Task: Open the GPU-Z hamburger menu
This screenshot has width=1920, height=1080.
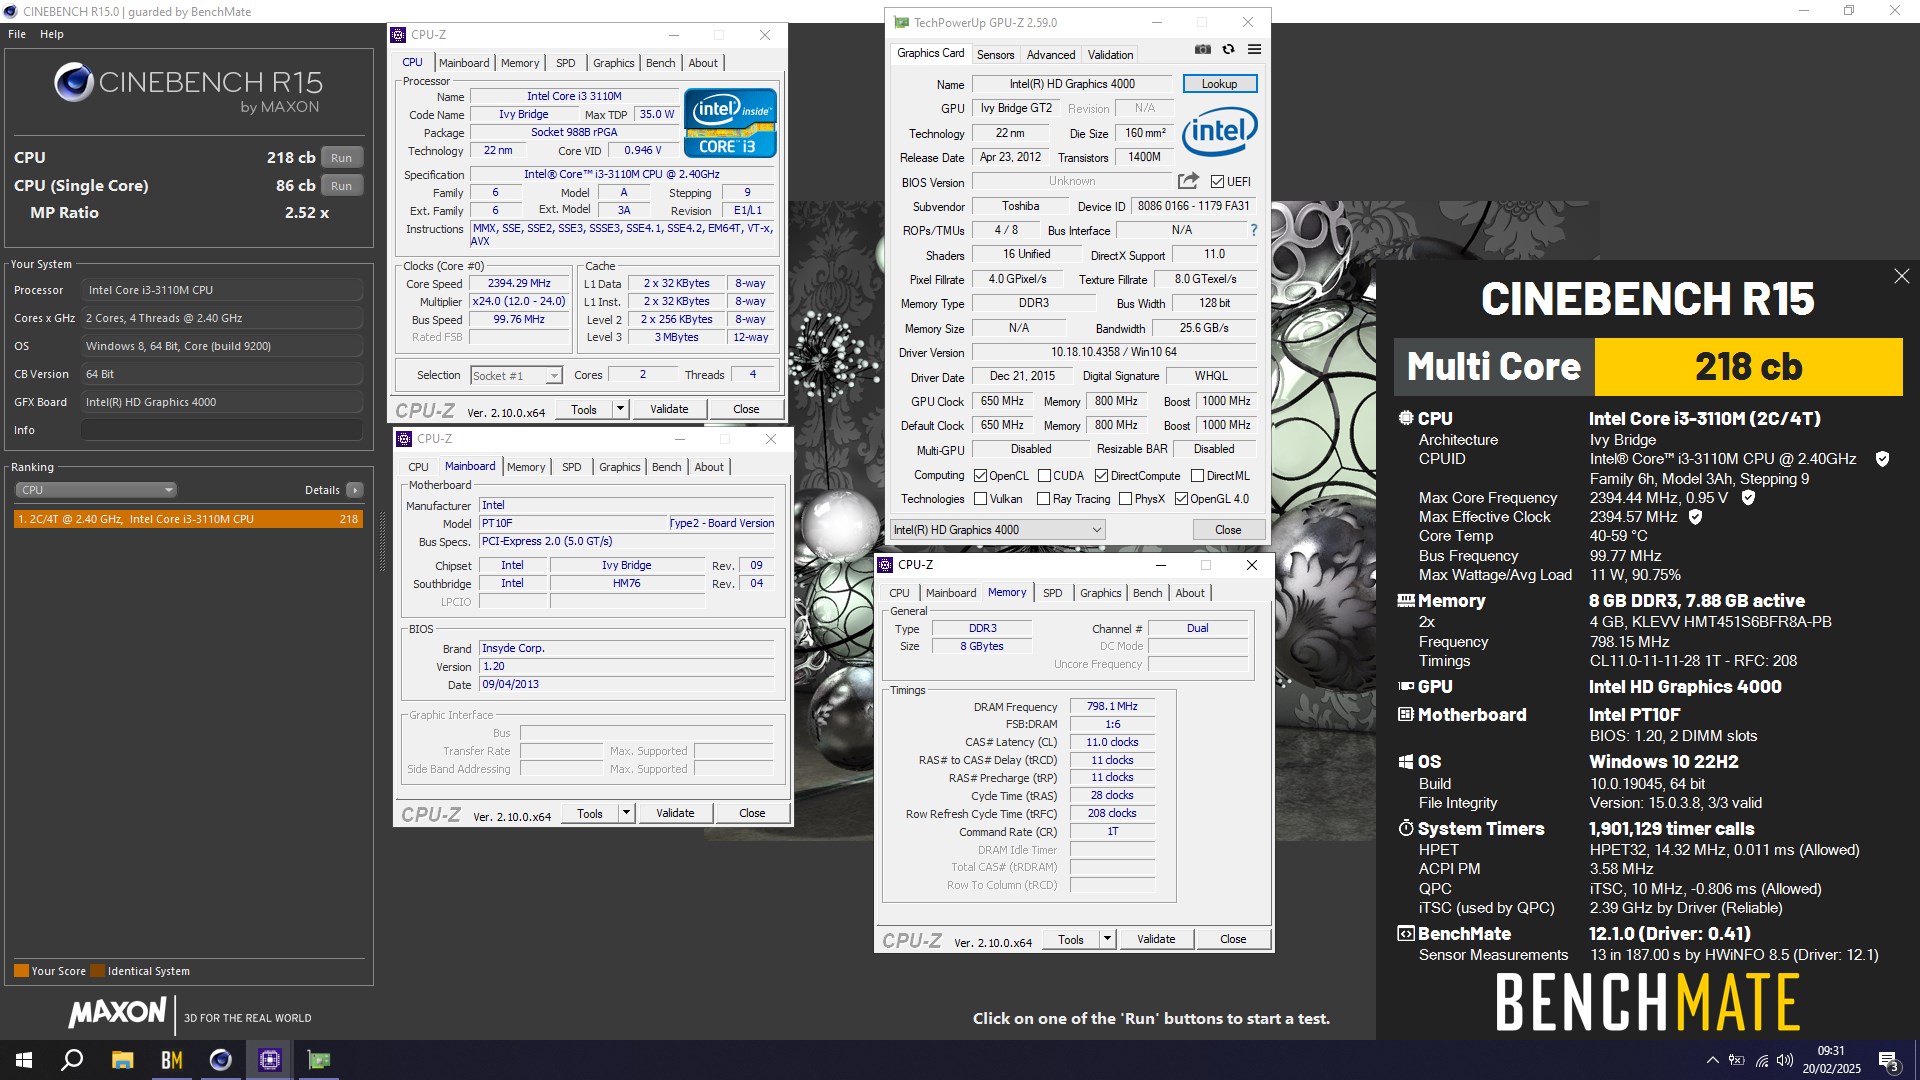Action: (1254, 49)
